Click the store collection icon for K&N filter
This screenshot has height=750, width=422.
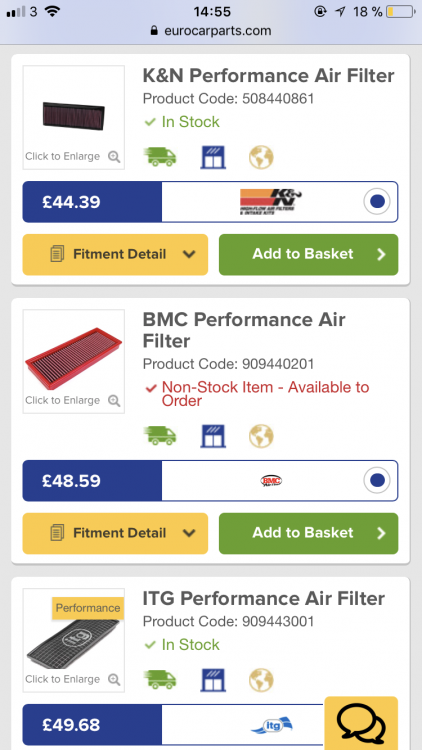click(213, 157)
